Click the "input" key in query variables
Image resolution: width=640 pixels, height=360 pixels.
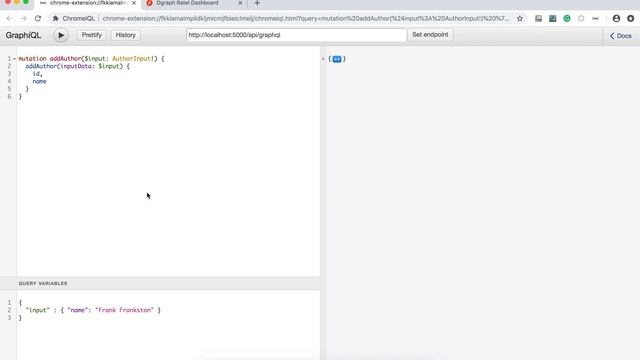[x=38, y=310]
